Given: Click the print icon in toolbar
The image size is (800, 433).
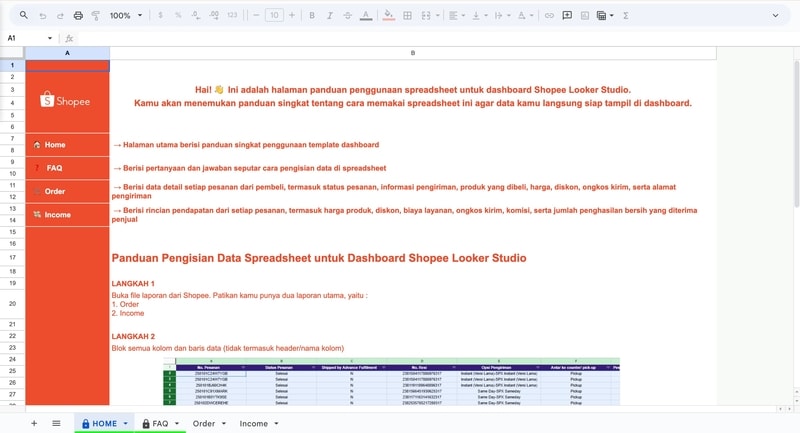Looking at the screenshot, I should (78, 16).
